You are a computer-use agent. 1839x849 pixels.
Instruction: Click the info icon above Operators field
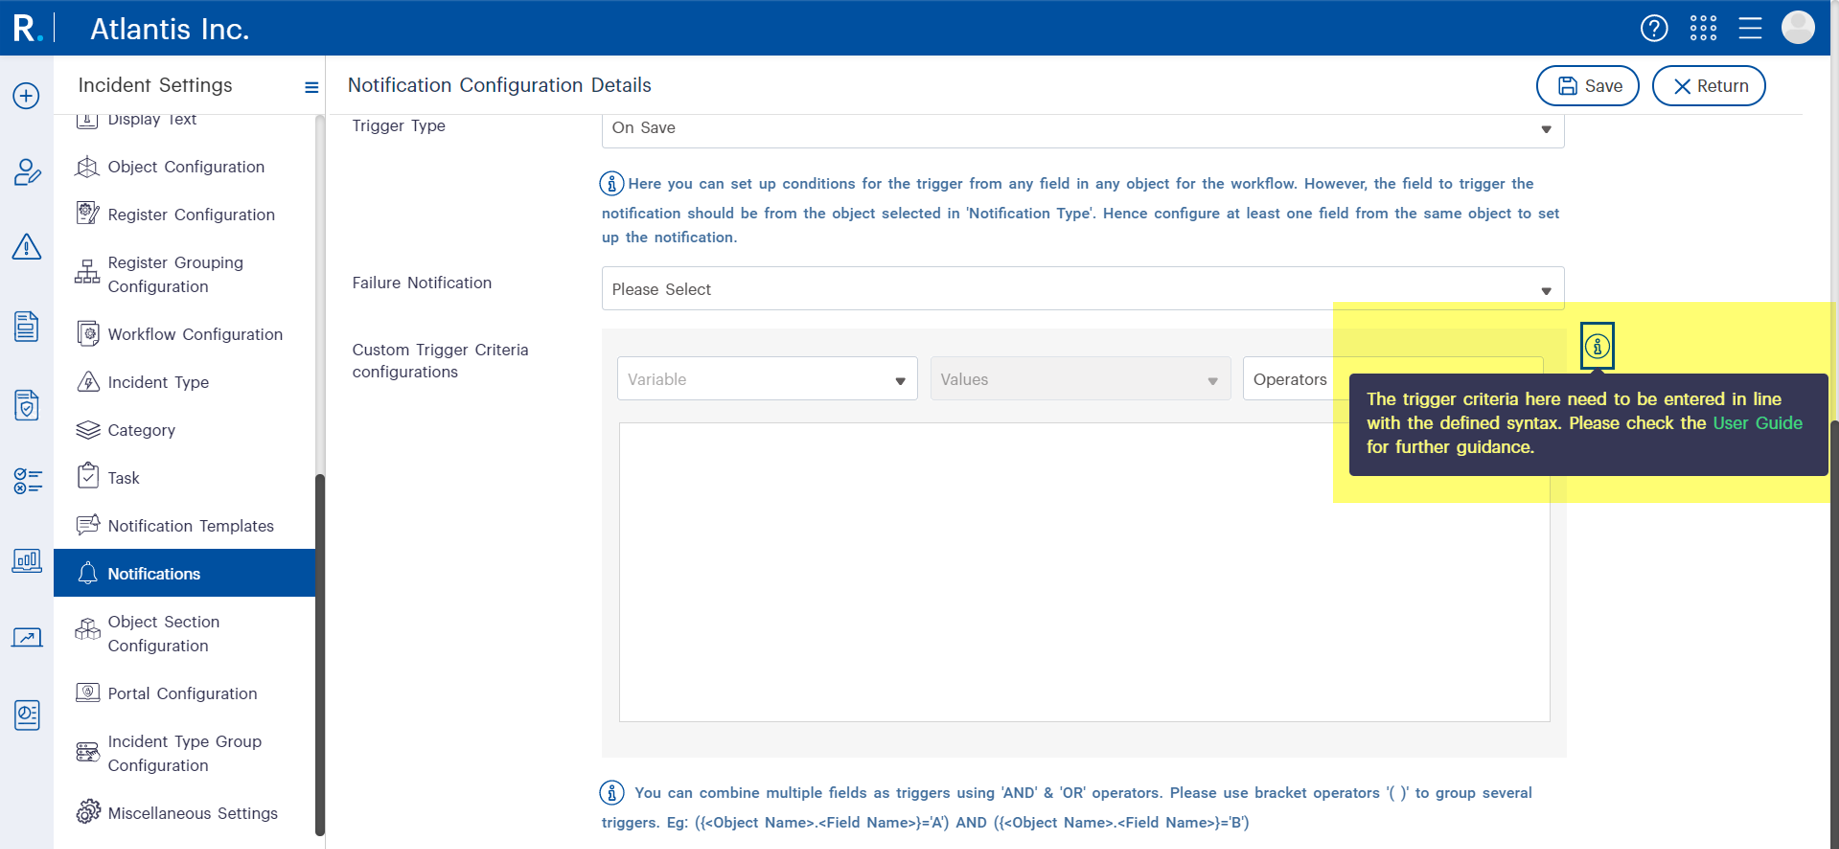tap(1597, 347)
